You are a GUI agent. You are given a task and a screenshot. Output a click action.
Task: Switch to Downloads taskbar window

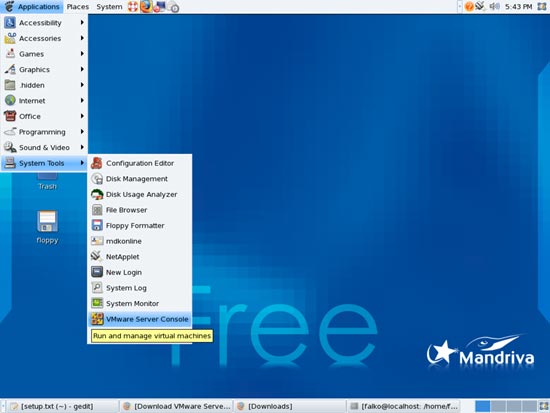pyautogui.click(x=290, y=406)
